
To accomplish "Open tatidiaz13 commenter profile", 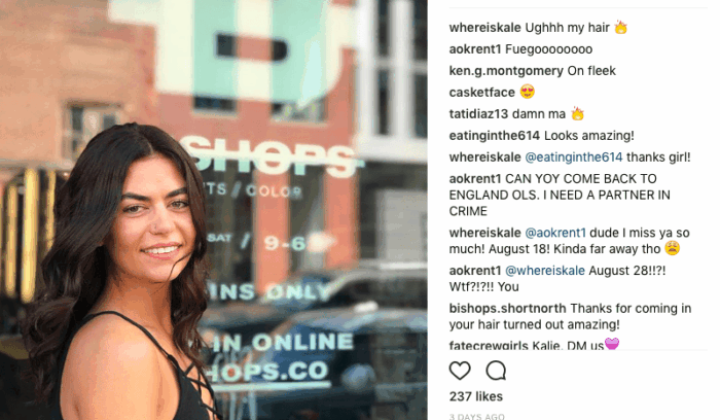I will click(478, 114).
